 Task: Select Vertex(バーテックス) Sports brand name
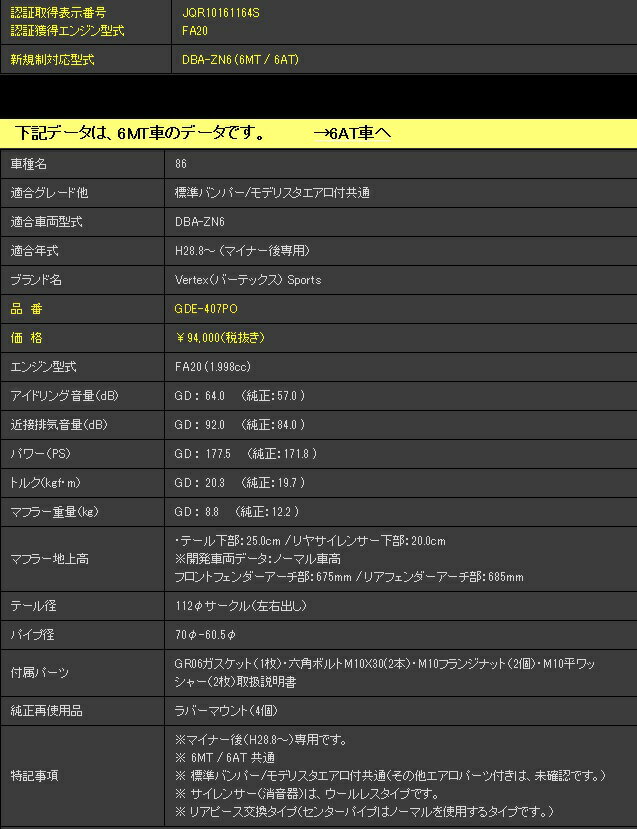(248, 280)
